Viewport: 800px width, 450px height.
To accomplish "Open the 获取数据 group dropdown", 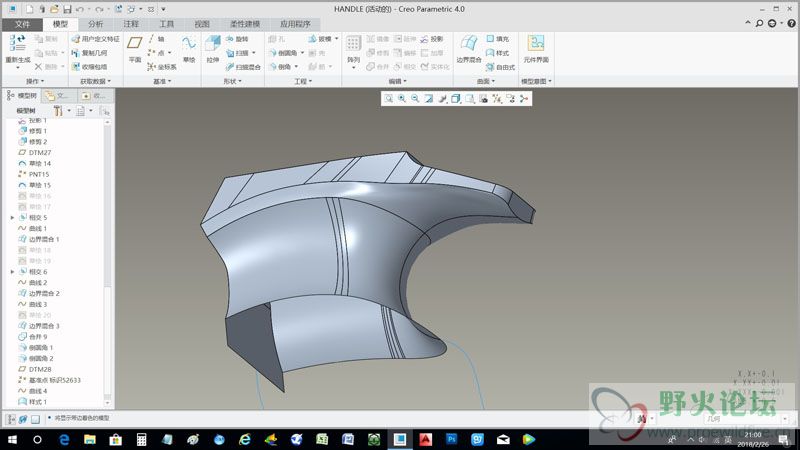I will pos(95,81).
